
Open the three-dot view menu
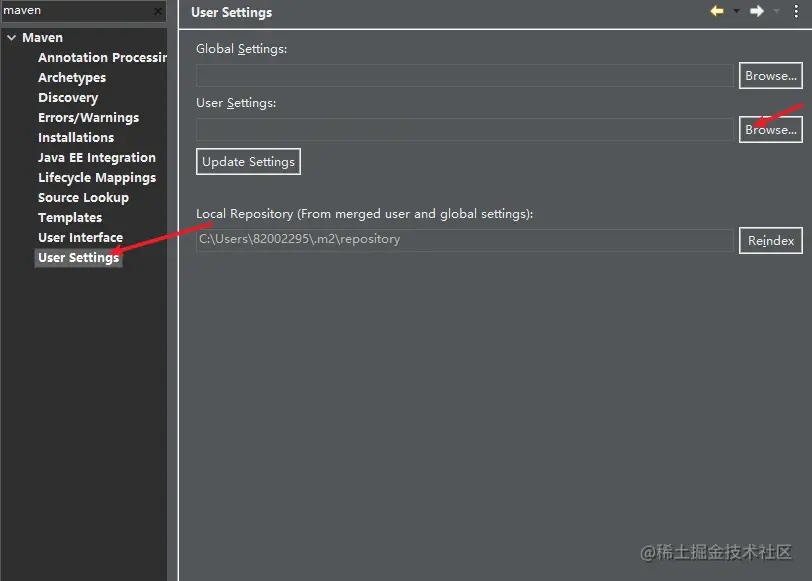[796, 11]
